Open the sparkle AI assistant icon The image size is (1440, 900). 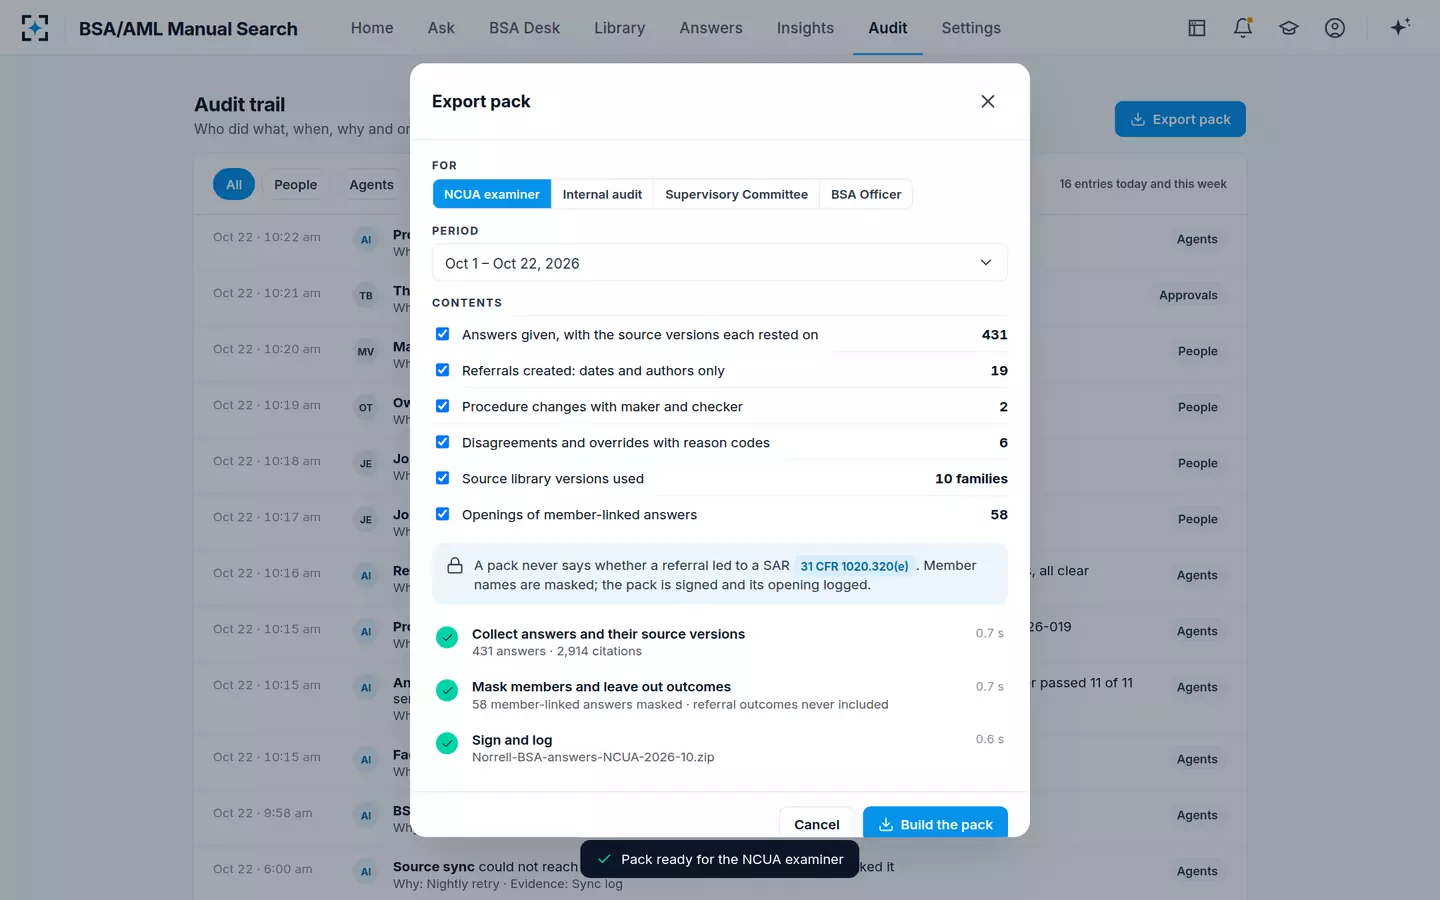click(1400, 27)
